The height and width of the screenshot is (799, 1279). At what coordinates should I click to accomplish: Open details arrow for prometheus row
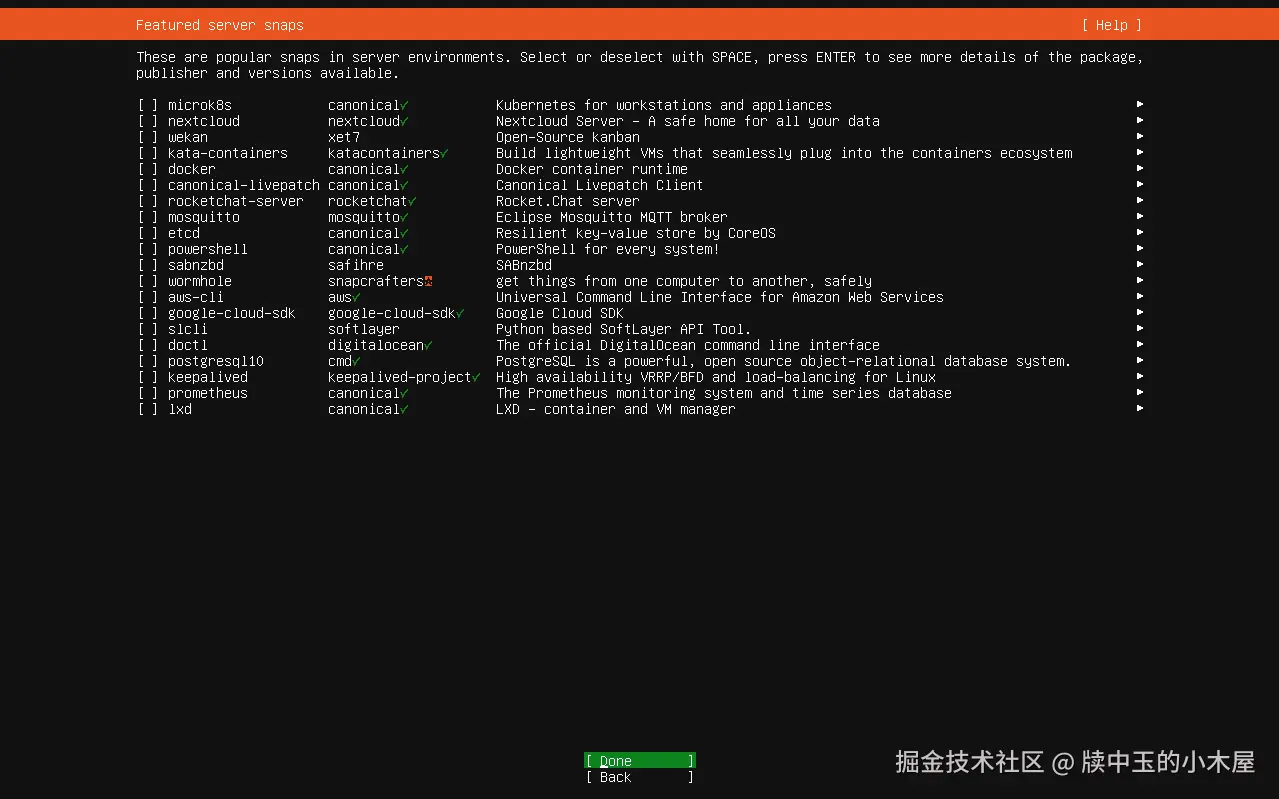coord(1140,392)
